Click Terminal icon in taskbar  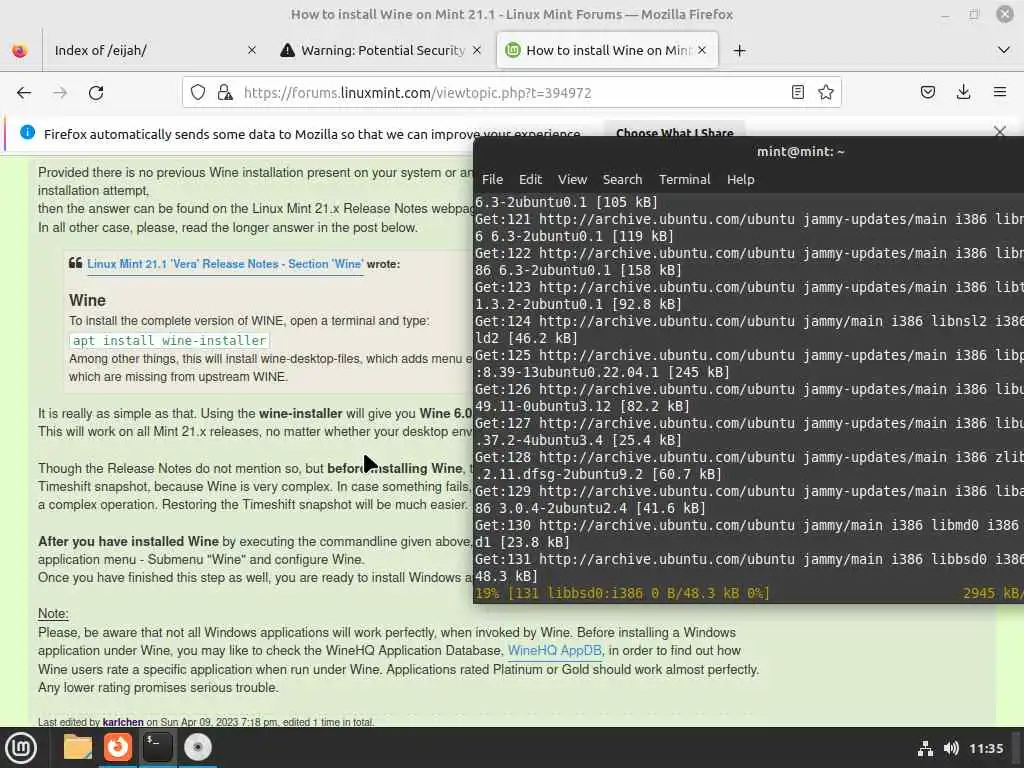[x=157, y=747]
